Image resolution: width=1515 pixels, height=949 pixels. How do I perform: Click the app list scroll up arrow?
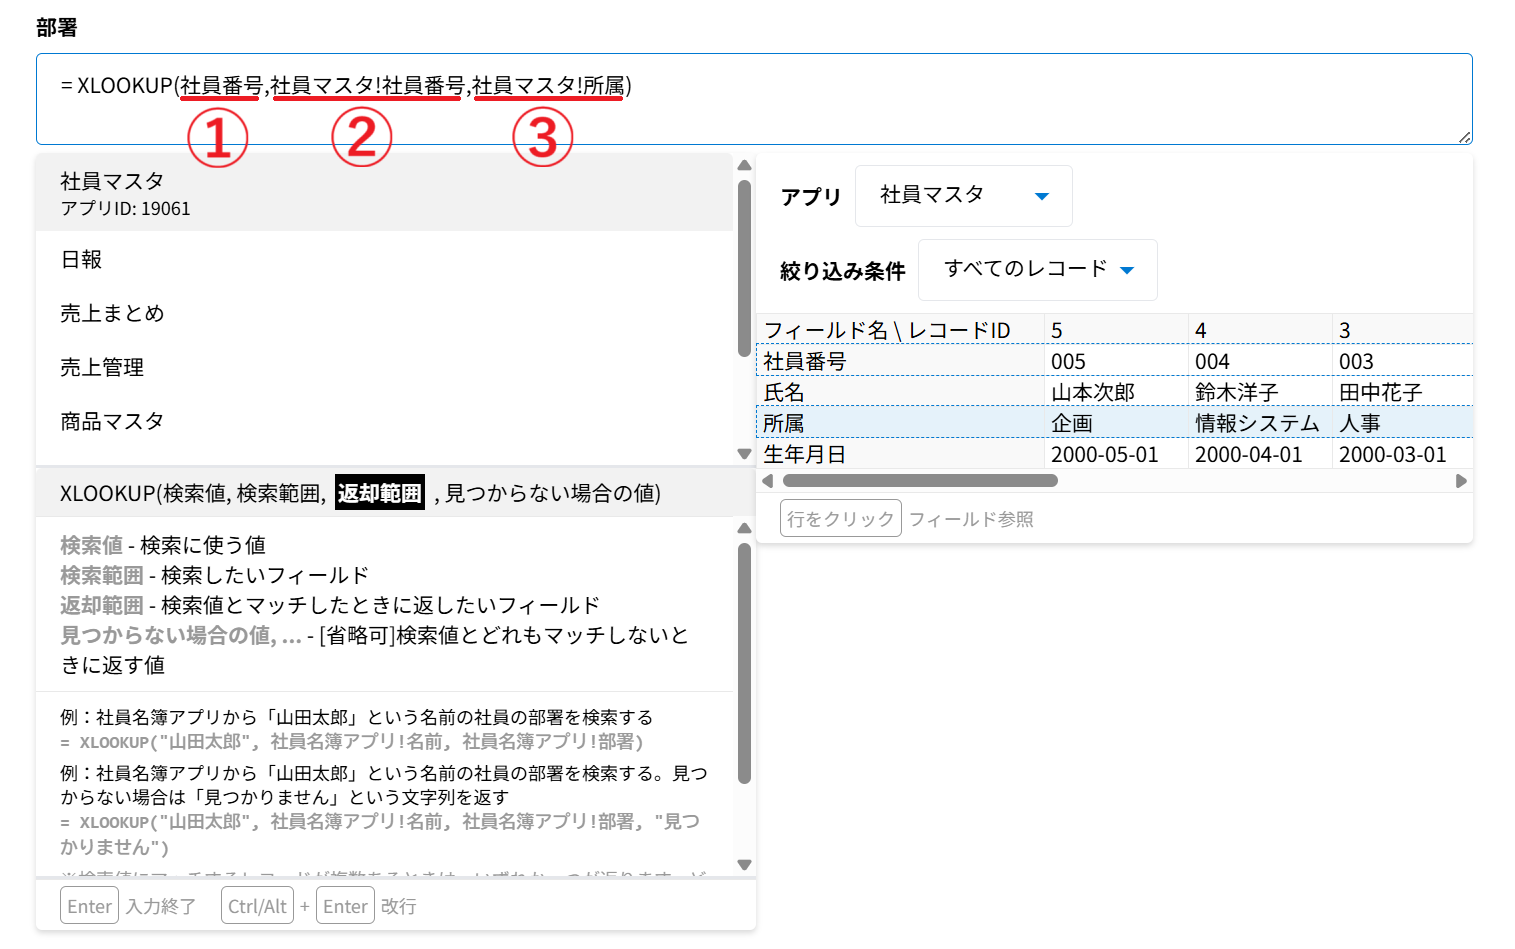coord(744,165)
